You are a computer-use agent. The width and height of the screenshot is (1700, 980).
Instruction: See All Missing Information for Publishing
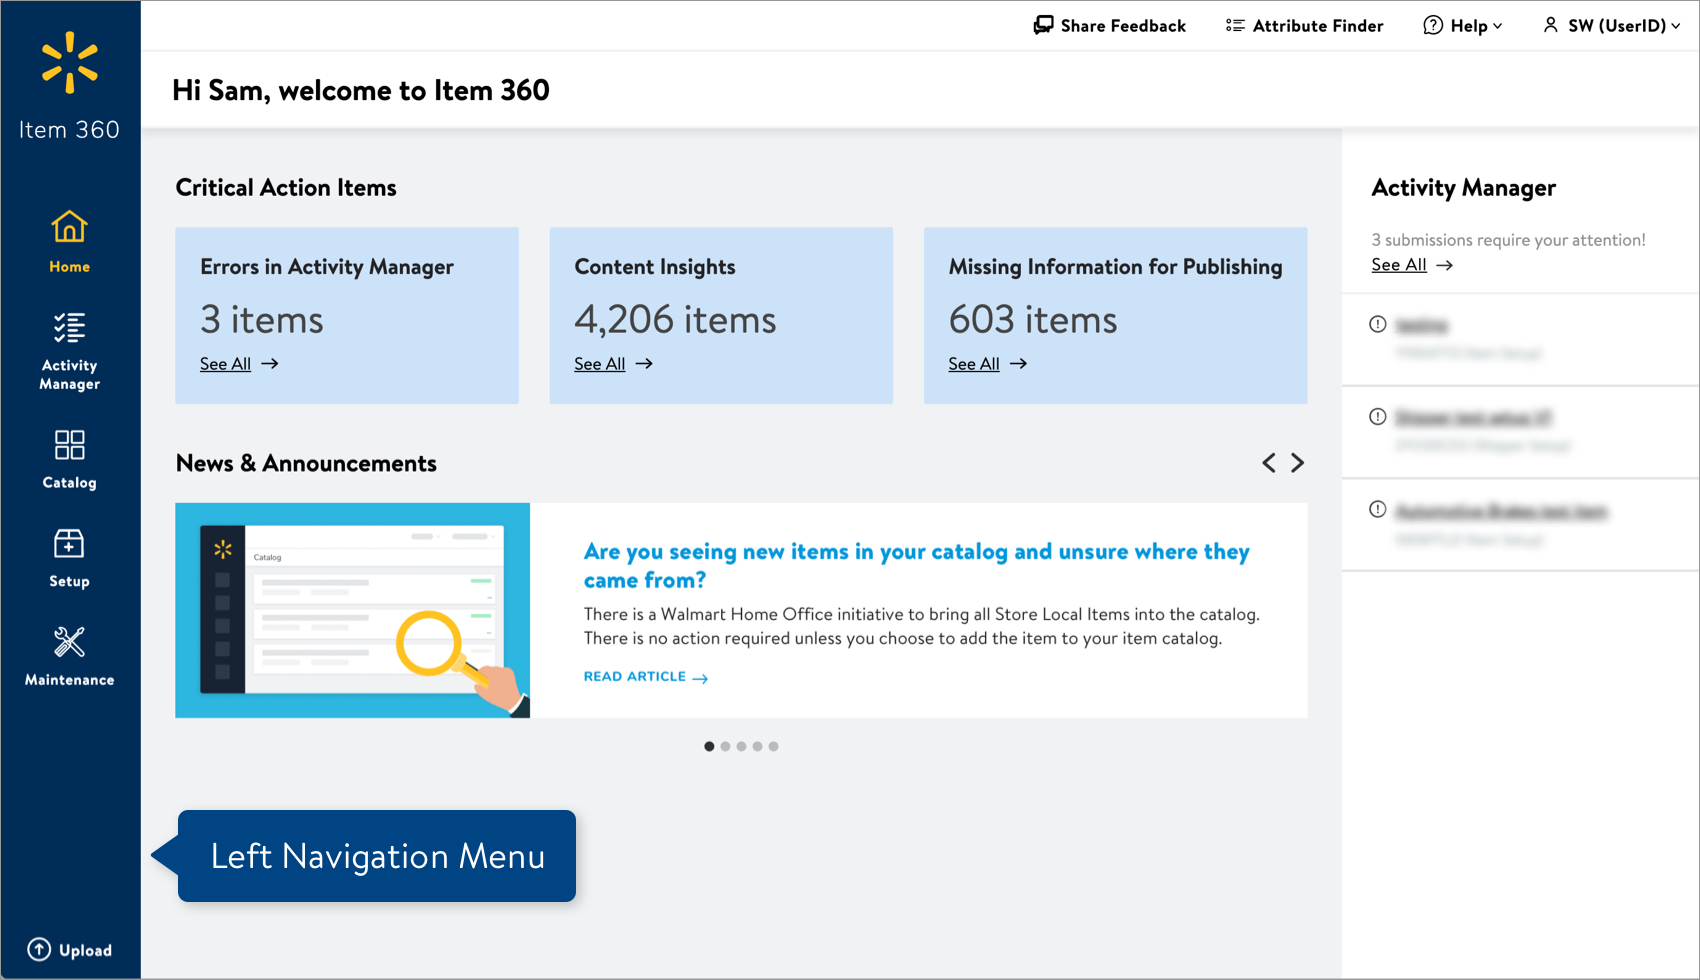974,364
